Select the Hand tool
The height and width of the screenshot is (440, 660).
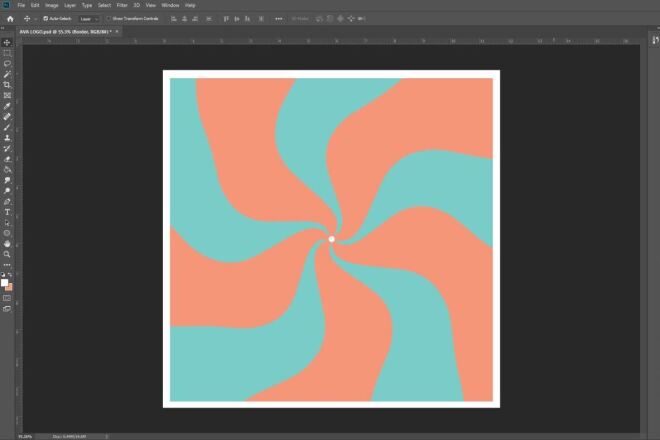tap(7, 244)
